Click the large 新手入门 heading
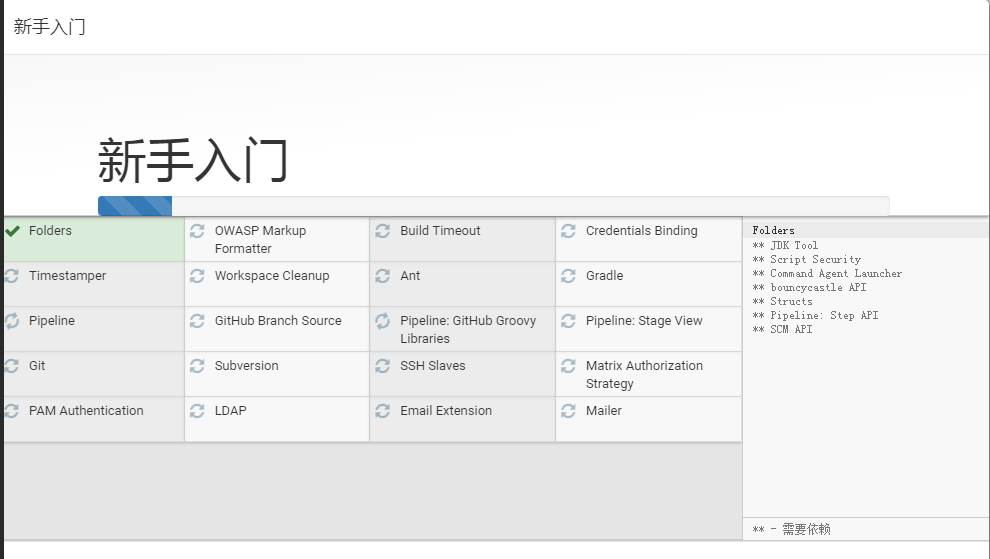The height and width of the screenshot is (559, 990). point(193,160)
